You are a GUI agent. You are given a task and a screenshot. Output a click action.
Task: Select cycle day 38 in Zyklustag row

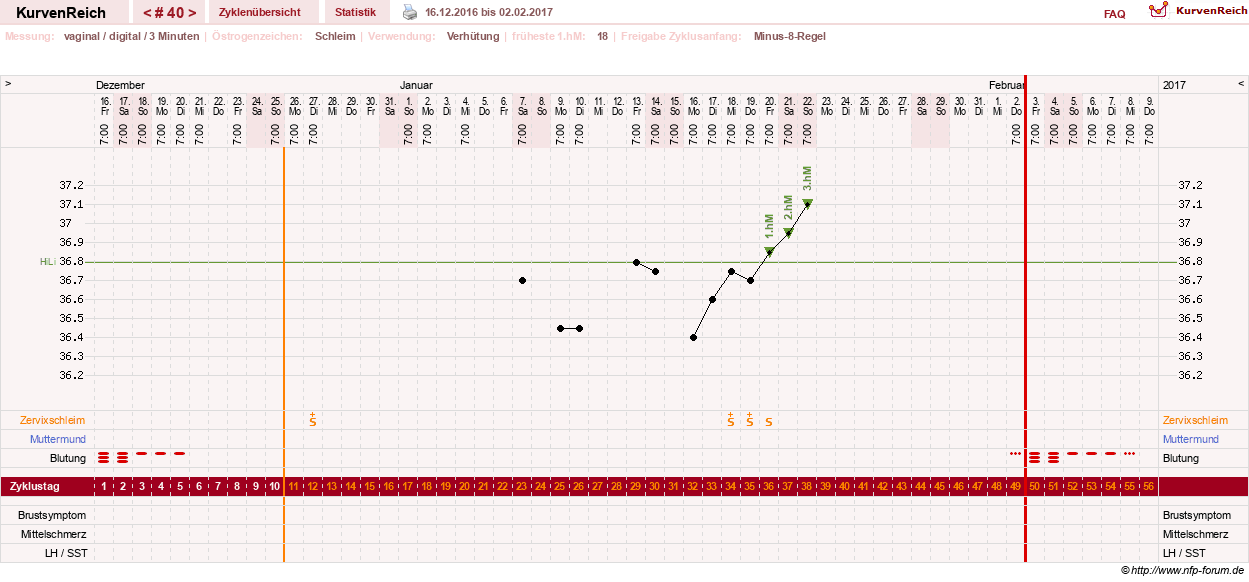pyautogui.click(x=807, y=486)
